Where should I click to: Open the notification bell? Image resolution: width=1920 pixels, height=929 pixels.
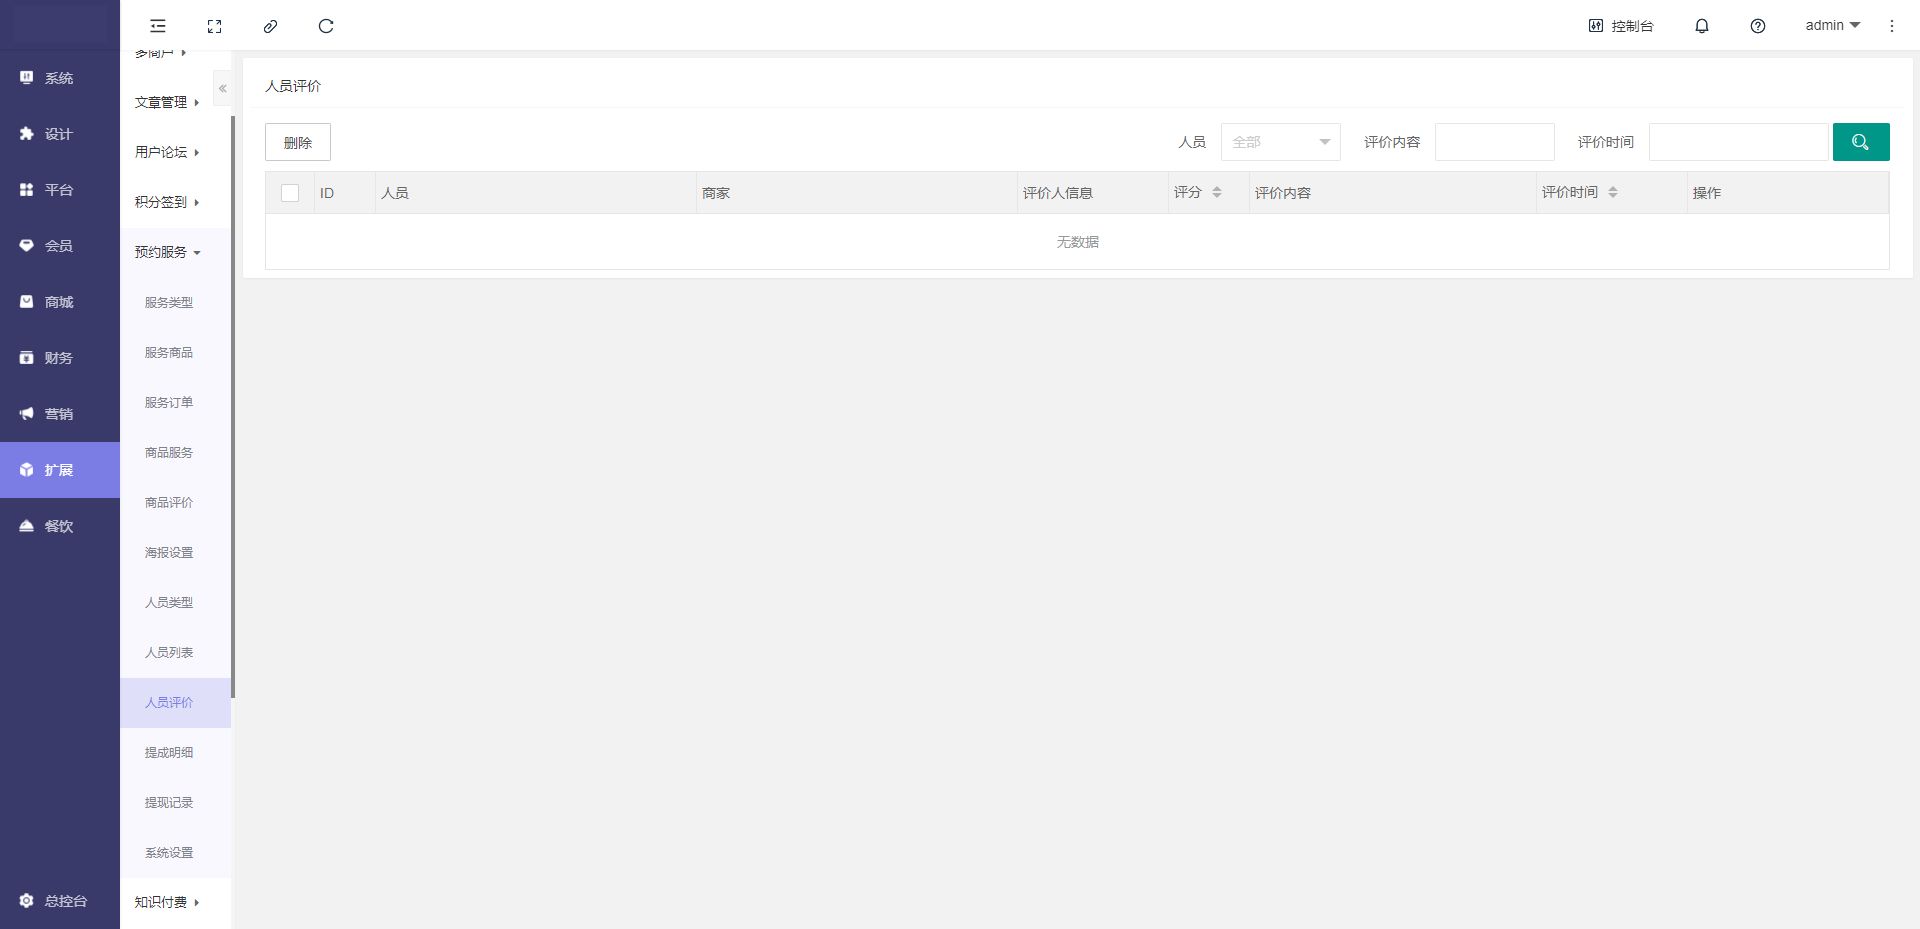click(1701, 26)
